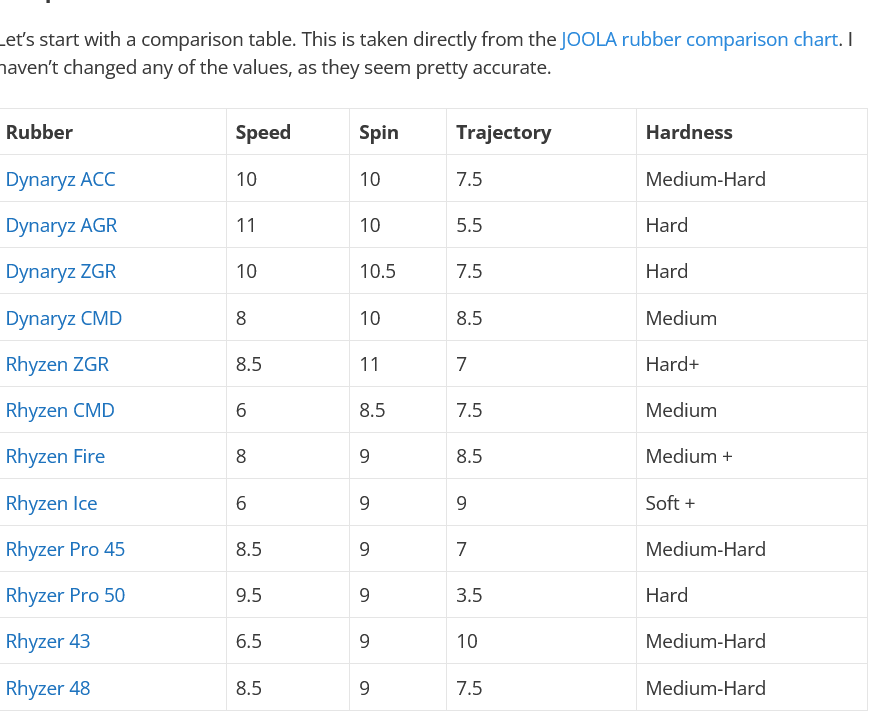This screenshot has width=869, height=718.
Task: Open the Rhyzen ZGR link
Action: (57, 364)
